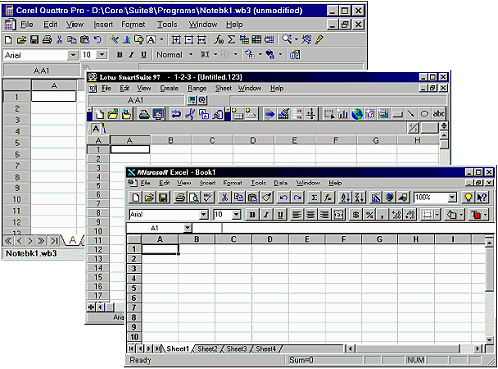Toggle Bold in Excel formatting toolbar
The height and width of the screenshot is (369, 498).
click(252, 215)
